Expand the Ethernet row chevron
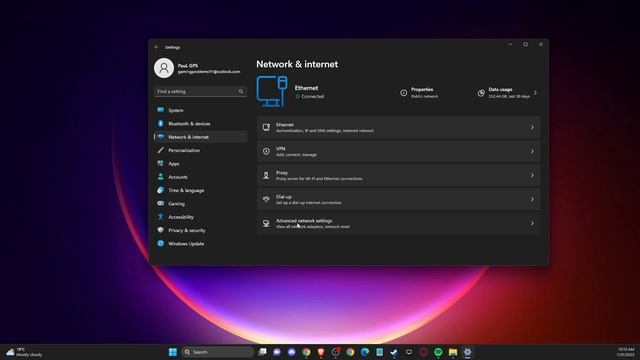The height and width of the screenshot is (360, 640). pyautogui.click(x=532, y=127)
